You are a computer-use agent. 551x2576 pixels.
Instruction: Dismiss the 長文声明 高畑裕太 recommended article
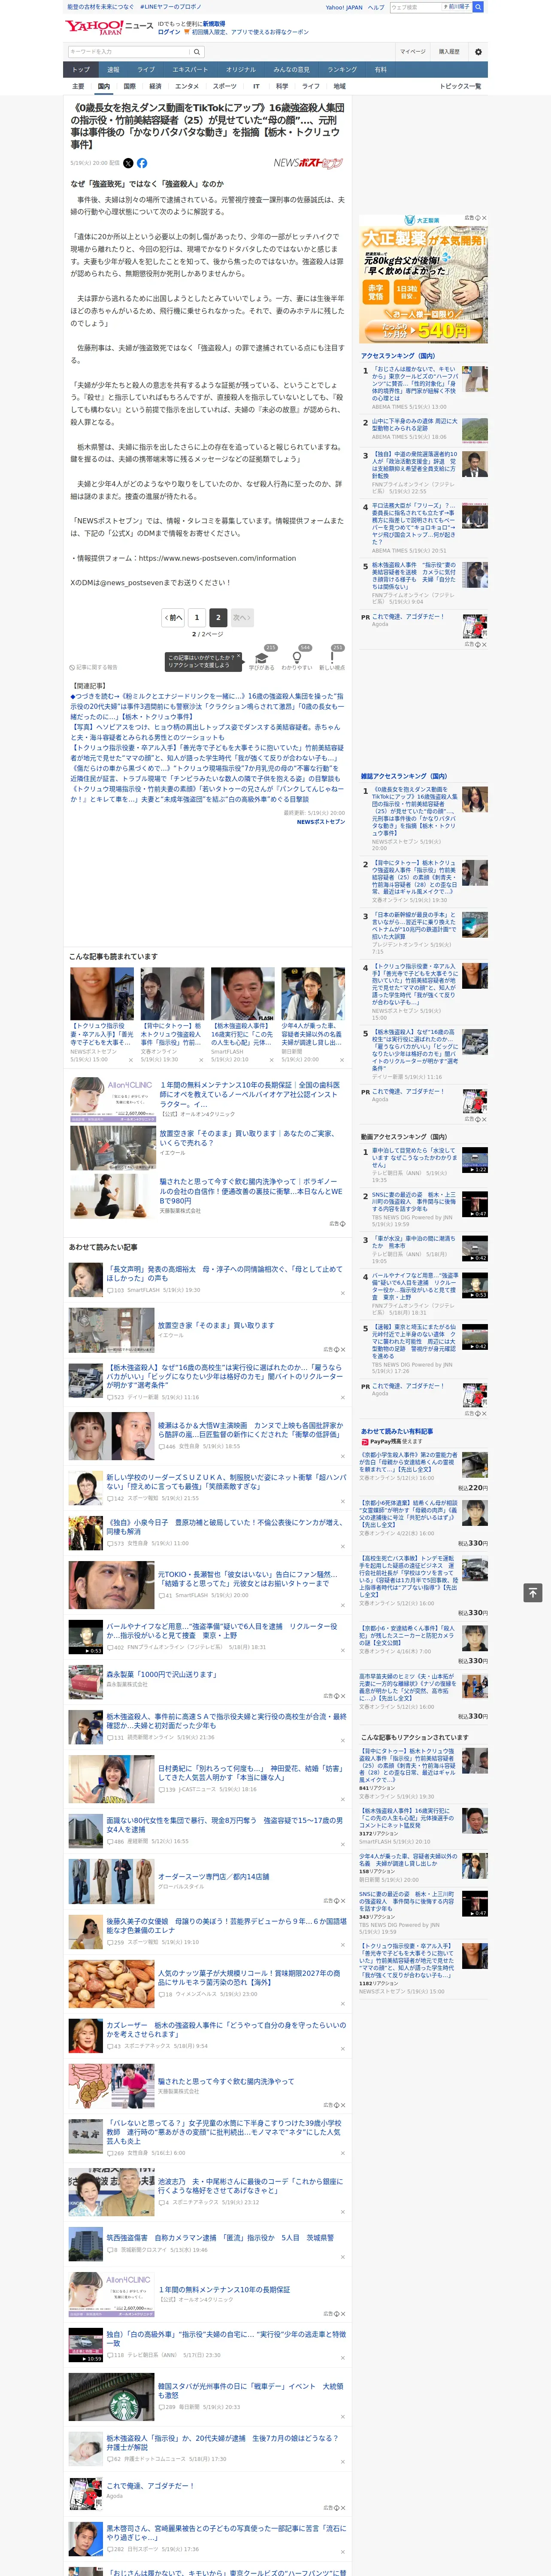(342, 1293)
